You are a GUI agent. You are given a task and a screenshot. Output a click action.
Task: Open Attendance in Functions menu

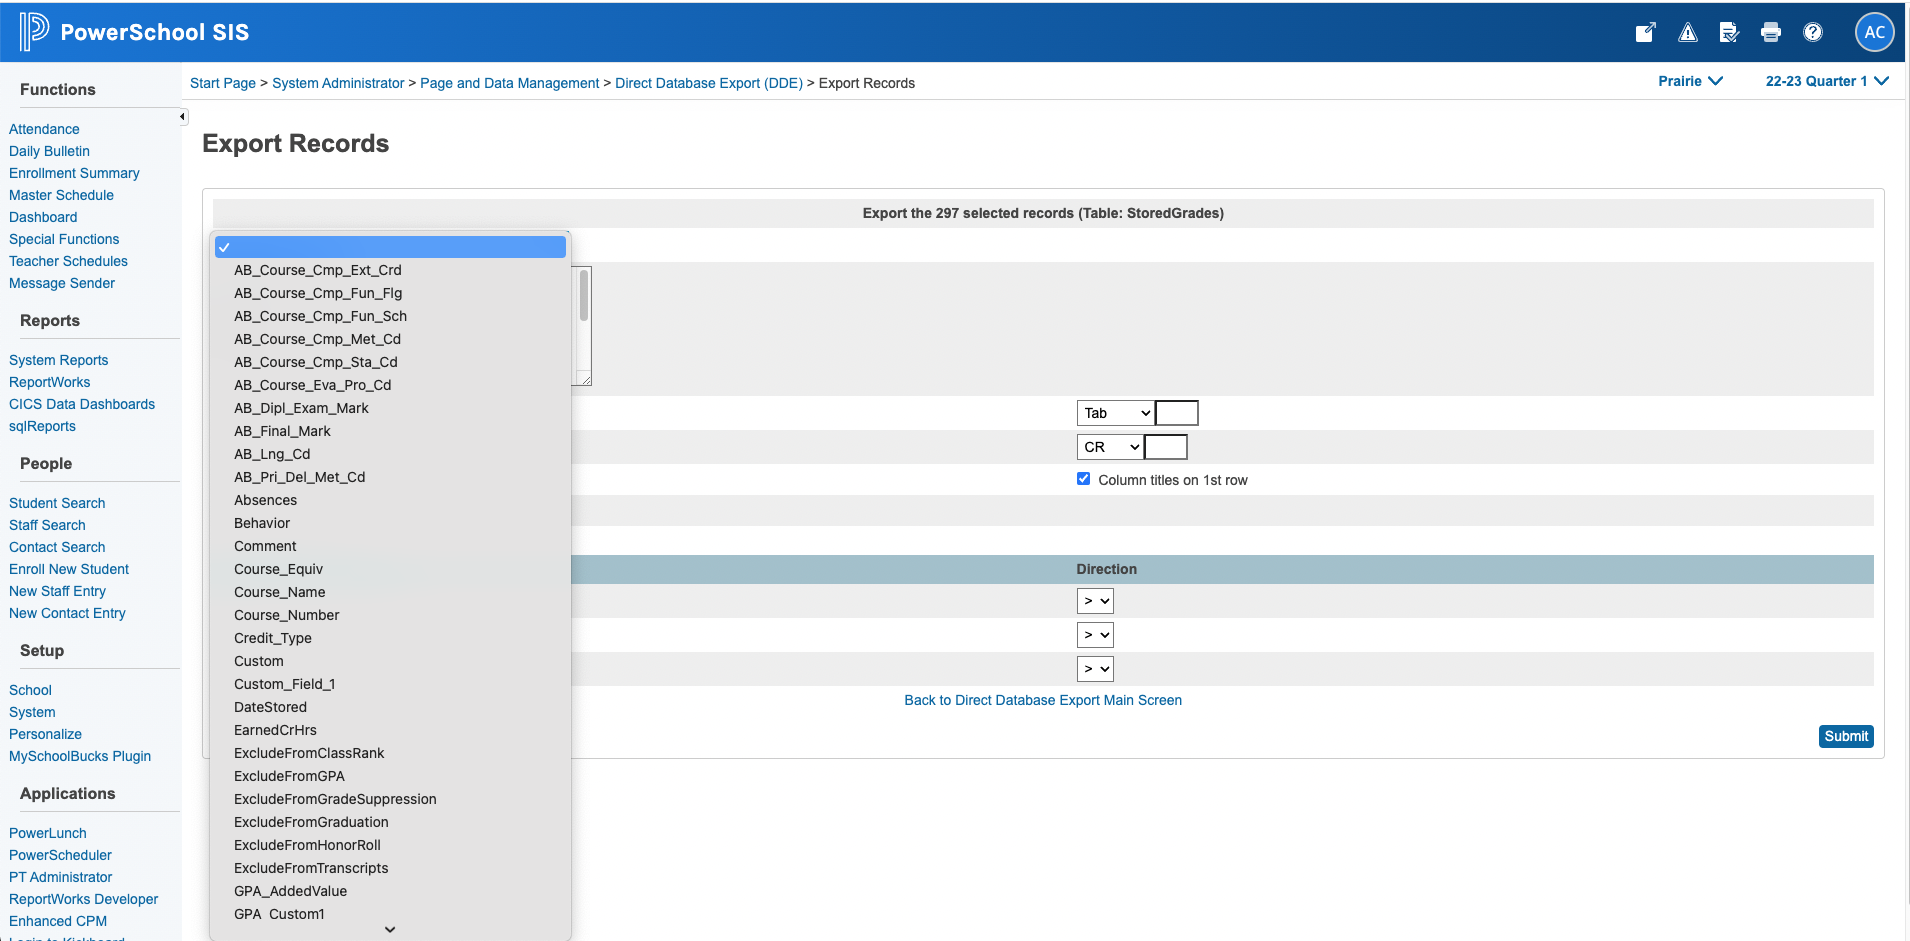44,129
